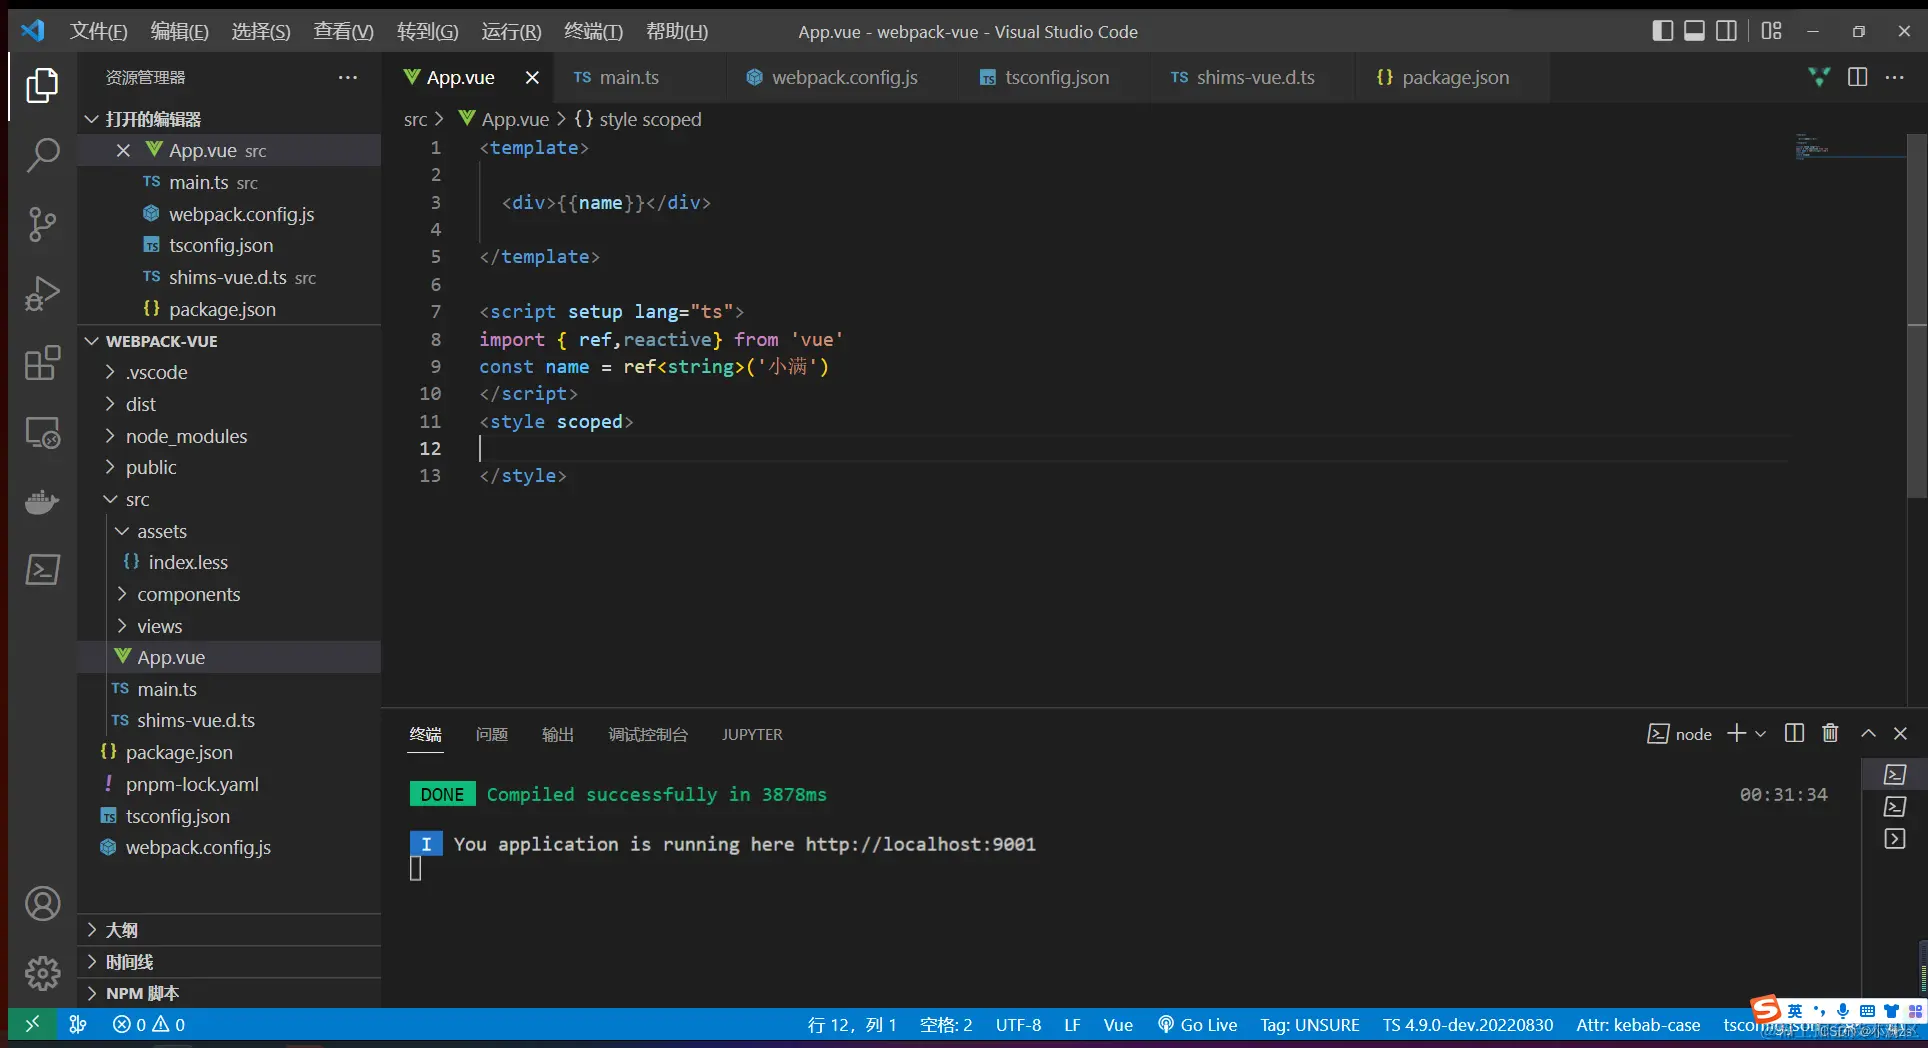Viewport: 1928px width, 1048px height.
Task: Click Attr: kebab-case in status bar
Action: 1638,1024
